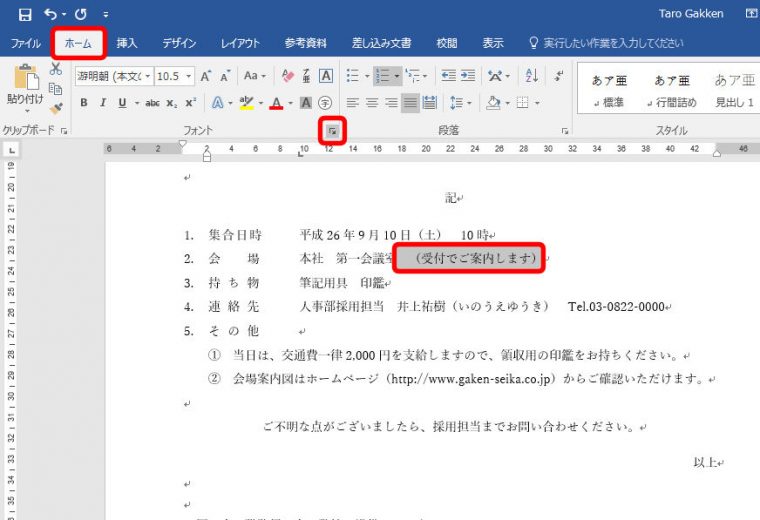The width and height of the screenshot is (760, 520).
Task: Copy selection with the copy icon
Action: (56, 89)
